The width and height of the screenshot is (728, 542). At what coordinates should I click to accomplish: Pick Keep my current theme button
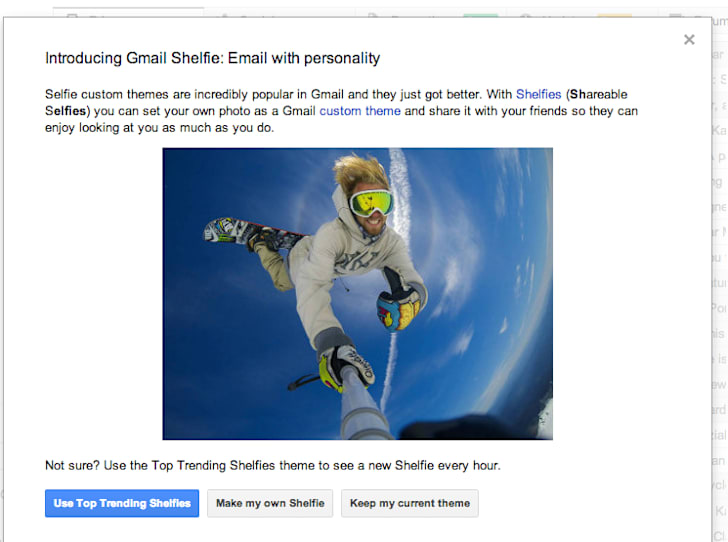pos(410,503)
